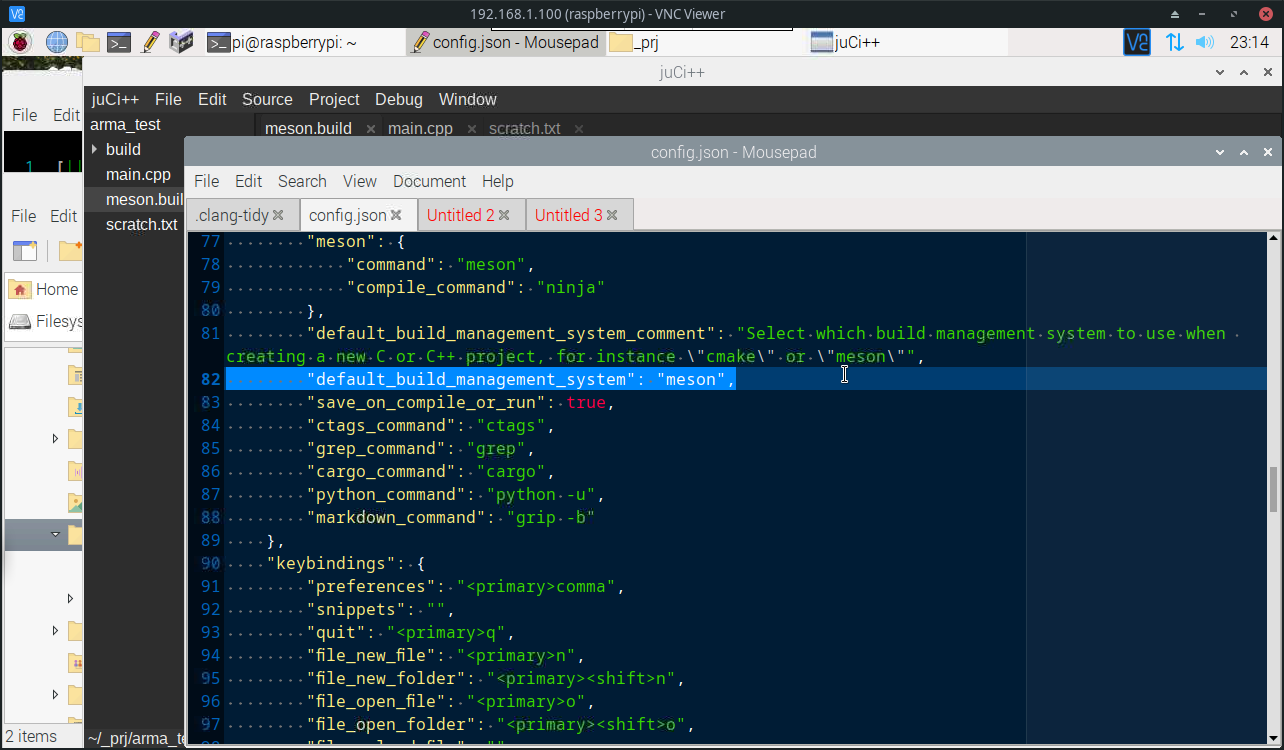Open the volume speaker tray icon

(1204, 42)
